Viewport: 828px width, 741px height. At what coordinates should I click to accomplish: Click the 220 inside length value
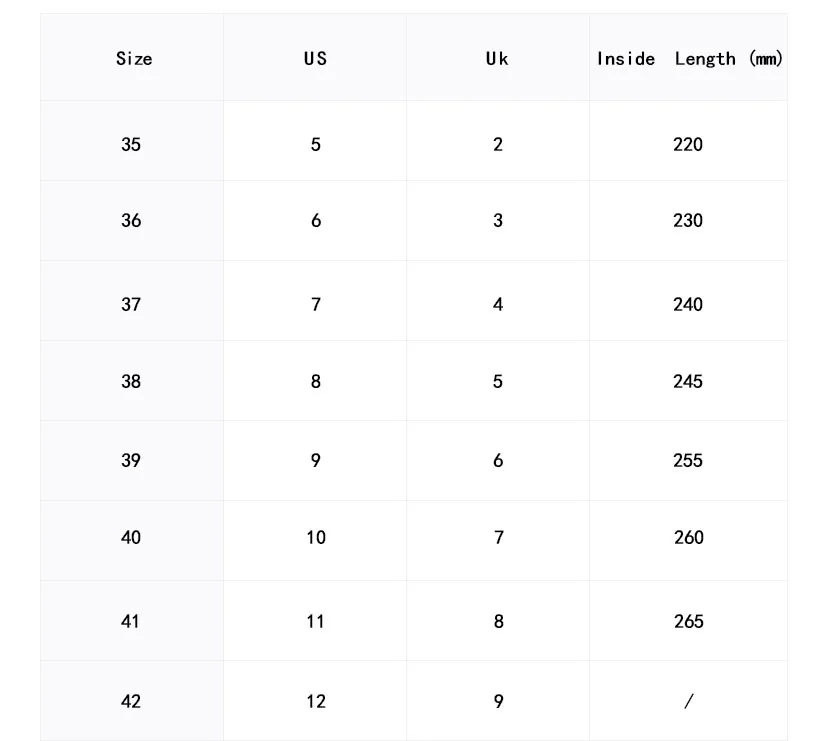coord(688,144)
